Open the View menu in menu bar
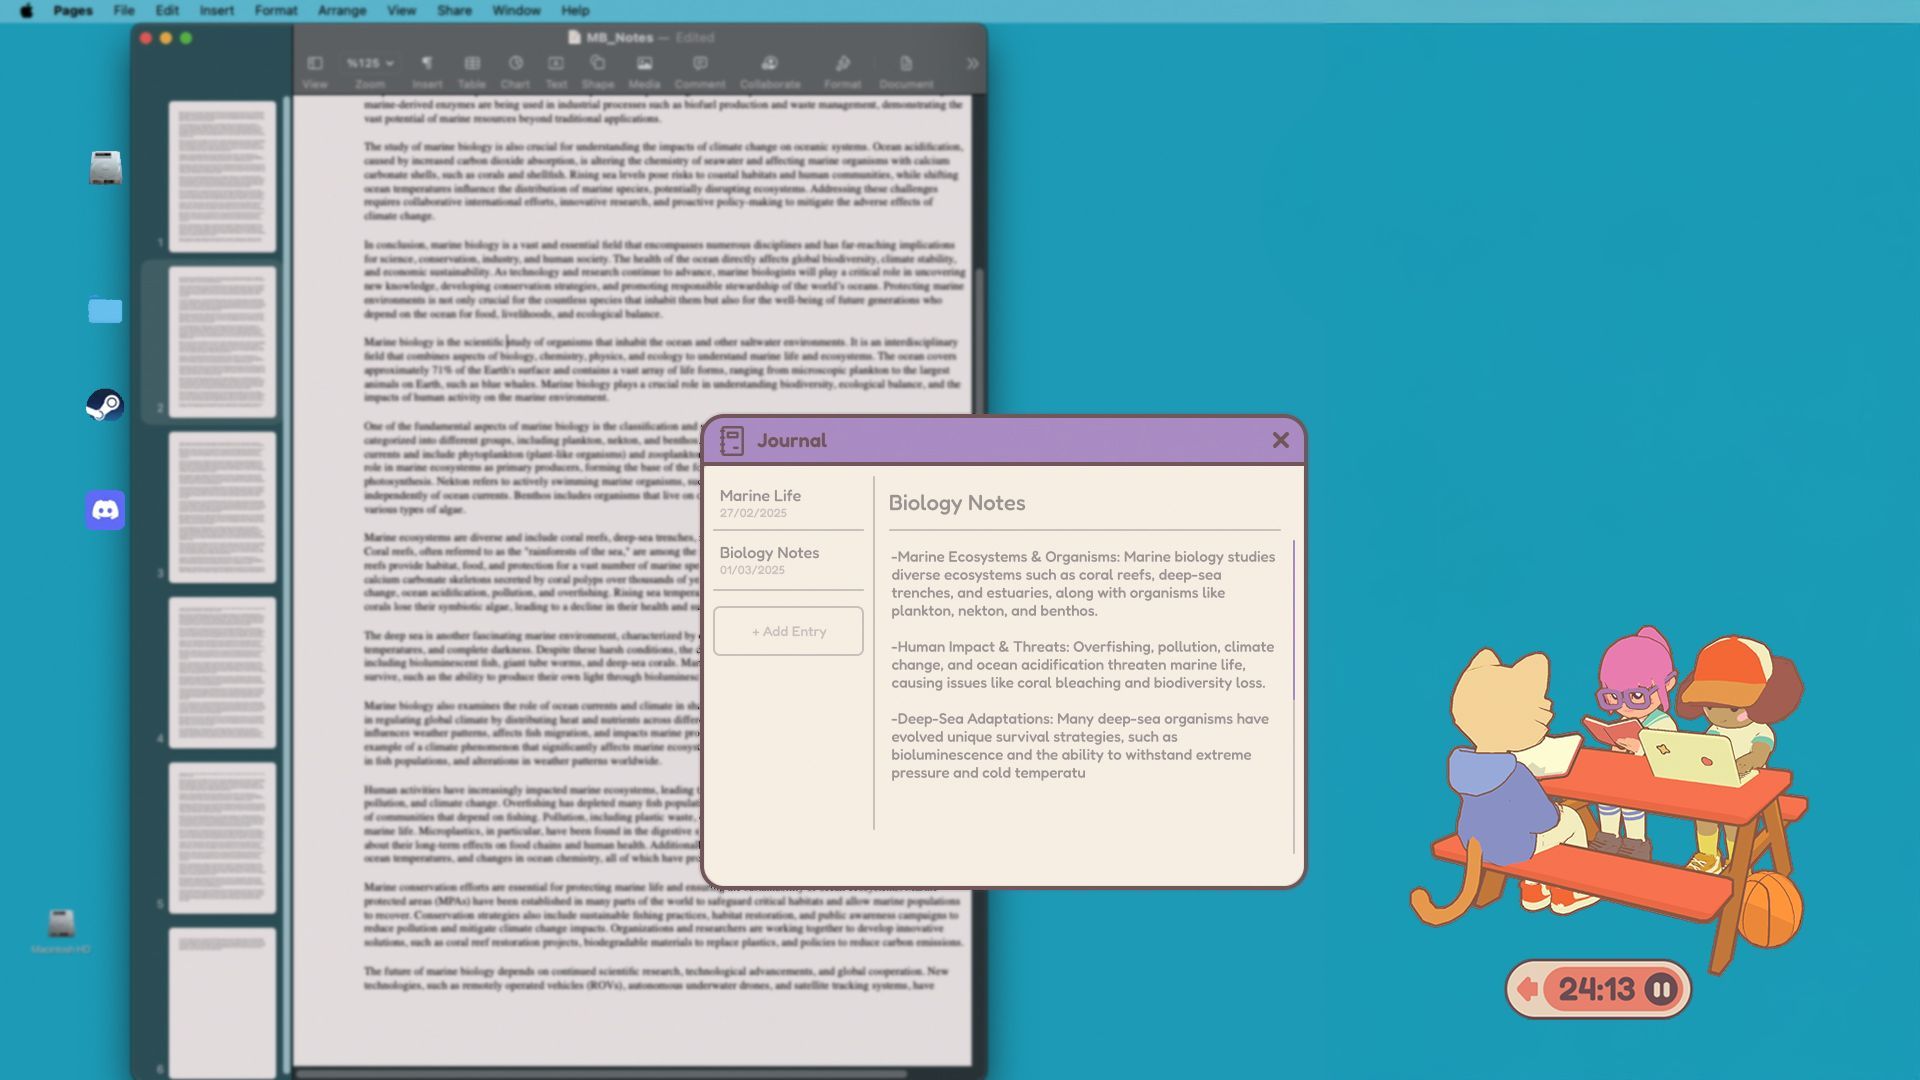This screenshot has width=1920, height=1080. [401, 10]
